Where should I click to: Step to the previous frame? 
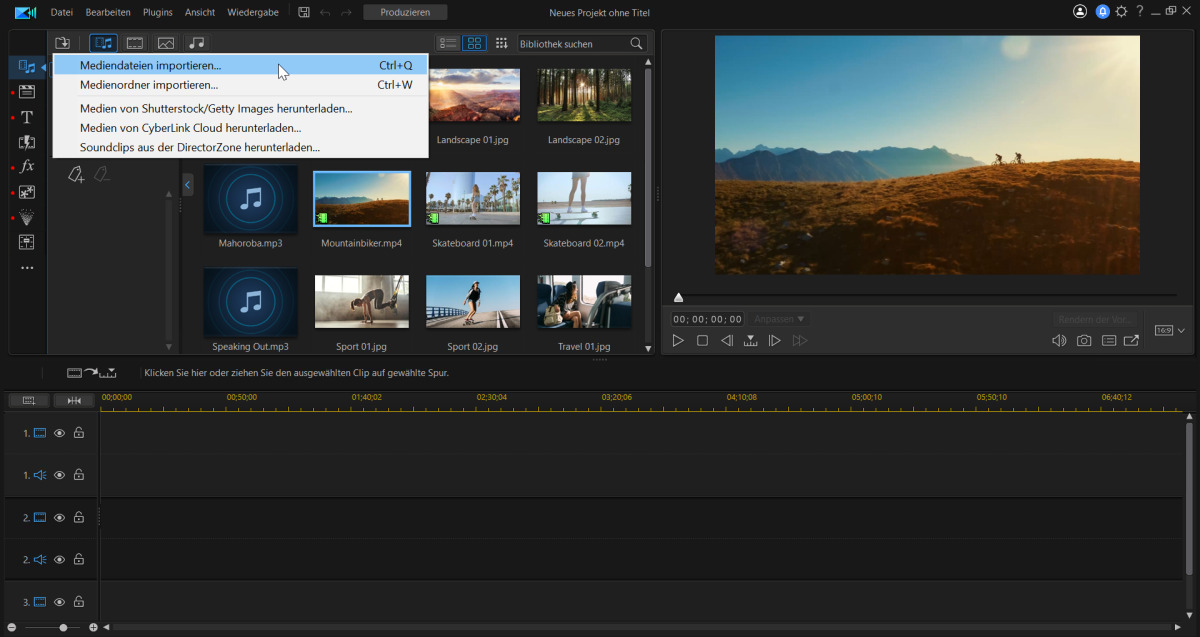[727, 341]
